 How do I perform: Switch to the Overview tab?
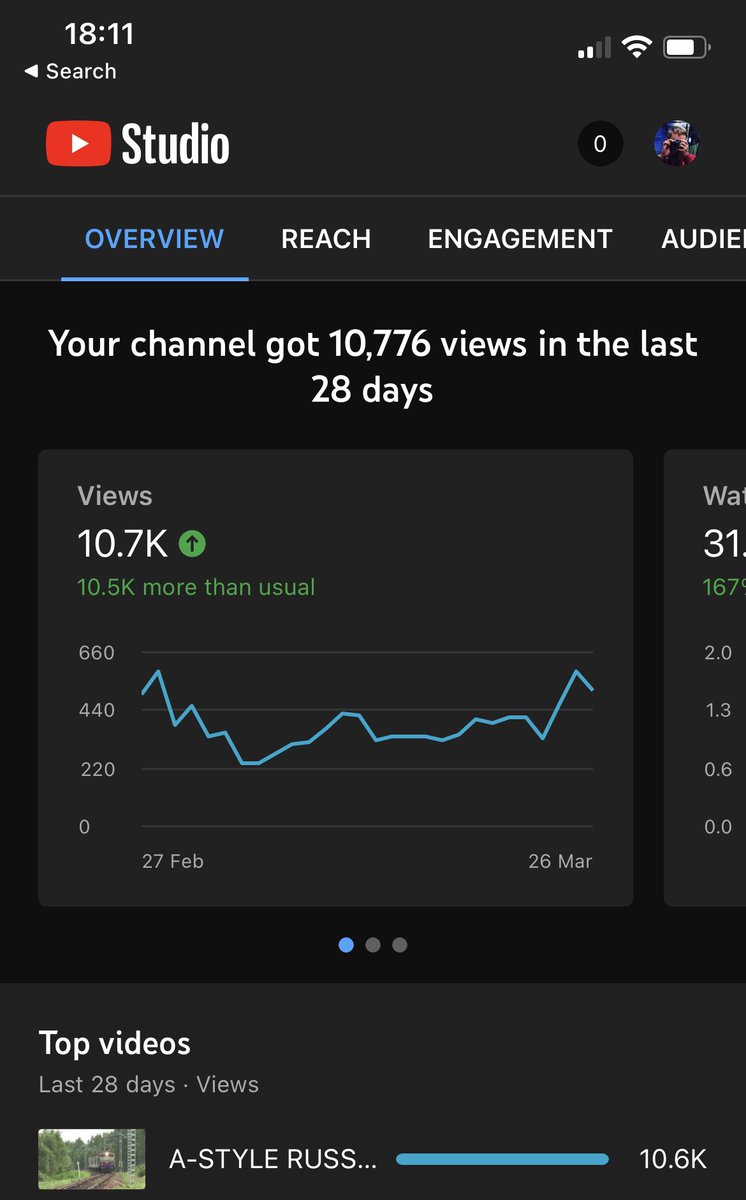point(154,239)
